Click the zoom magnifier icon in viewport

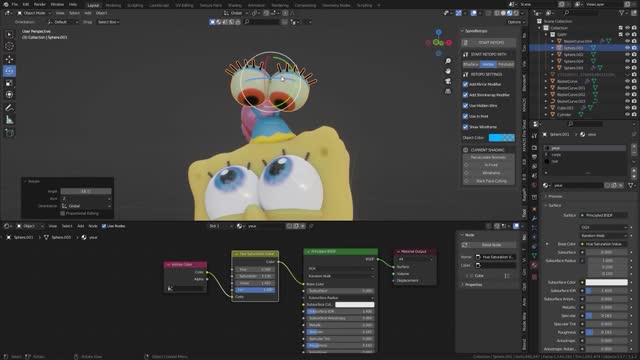click(448, 61)
